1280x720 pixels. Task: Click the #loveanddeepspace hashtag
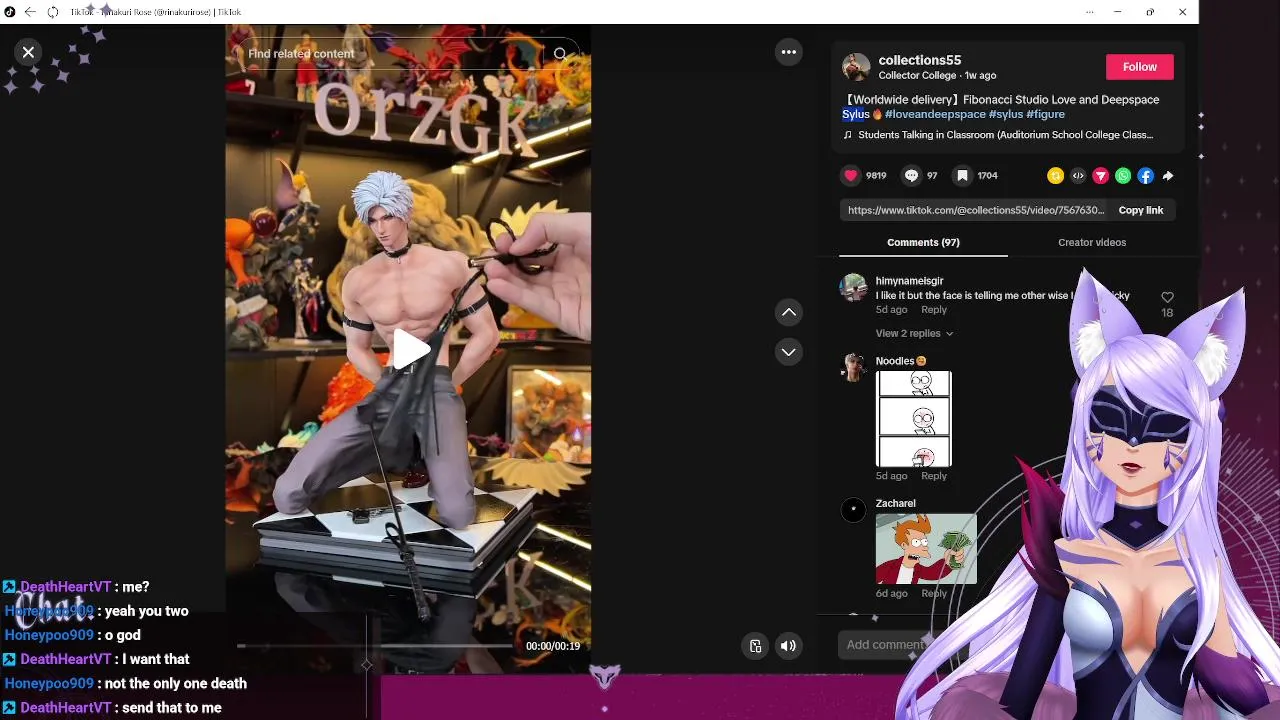935,114
